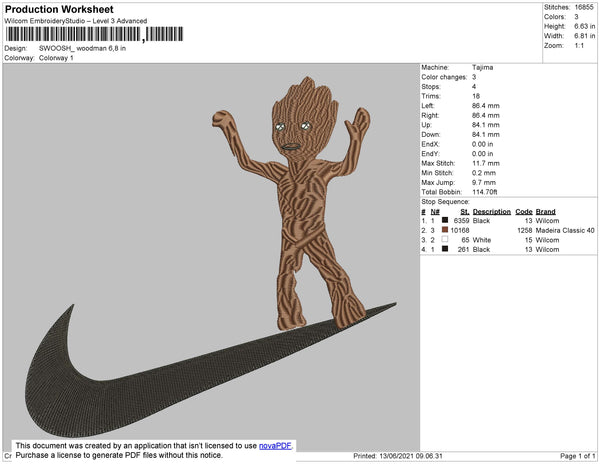Select the brown color swatch in stop 2

(445, 230)
